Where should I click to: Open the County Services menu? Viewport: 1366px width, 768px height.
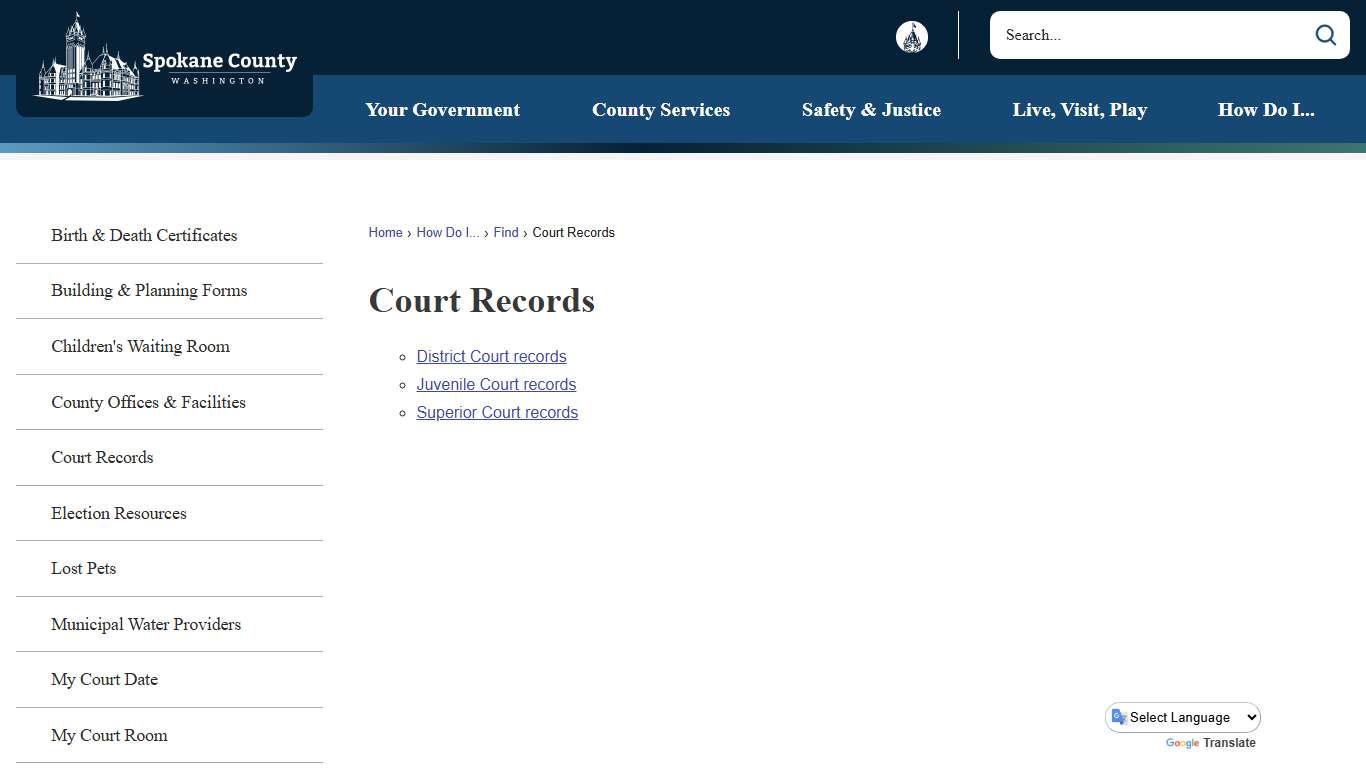pyautogui.click(x=661, y=110)
